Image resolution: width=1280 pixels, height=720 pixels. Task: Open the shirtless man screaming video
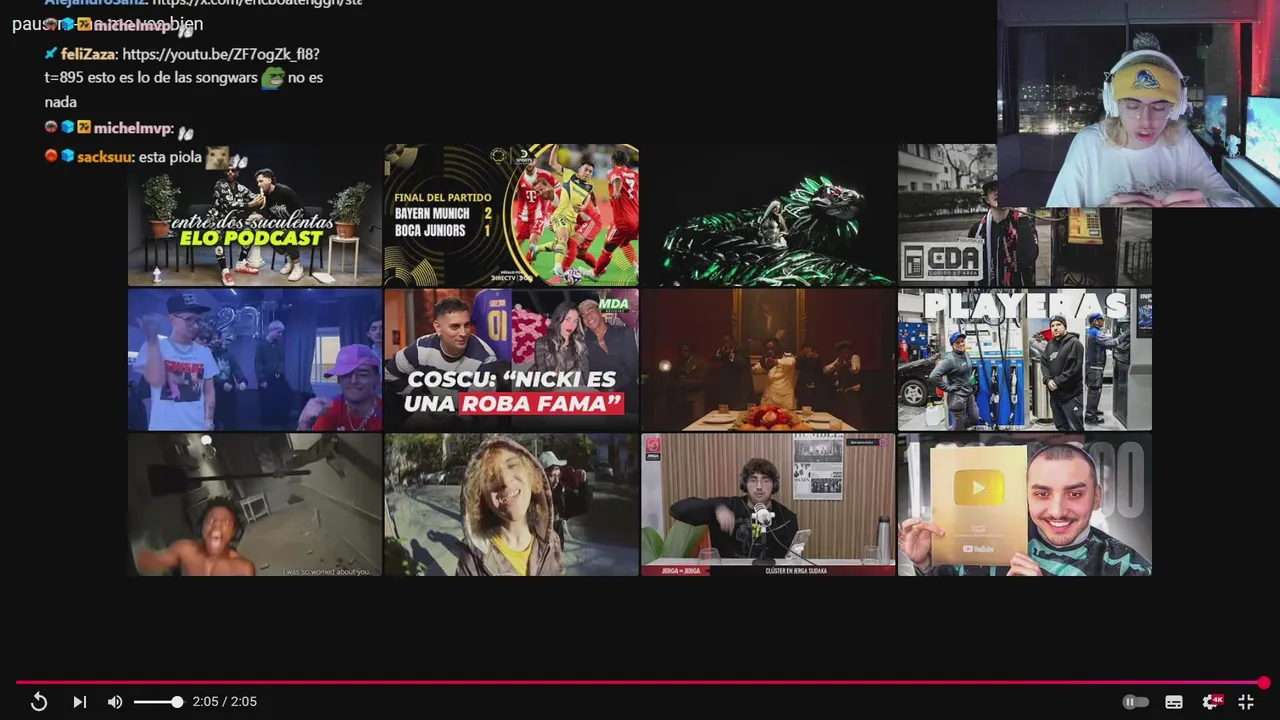255,504
